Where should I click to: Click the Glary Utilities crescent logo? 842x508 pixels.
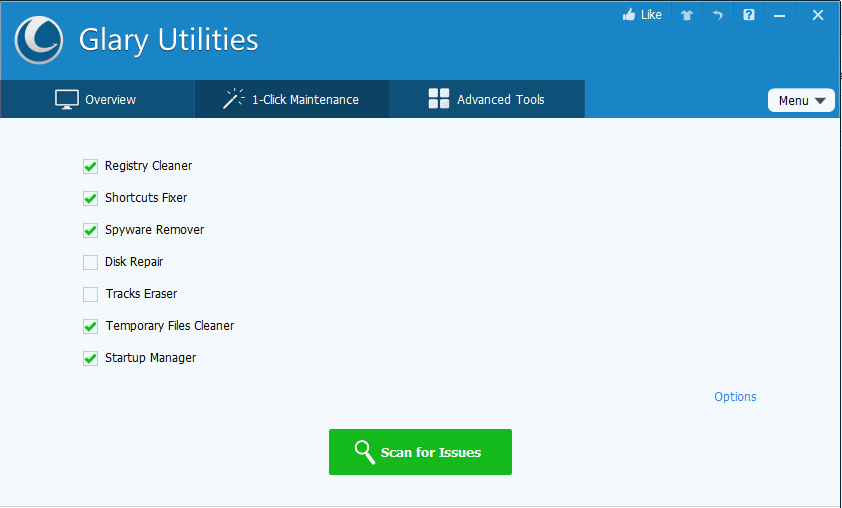tap(39, 40)
